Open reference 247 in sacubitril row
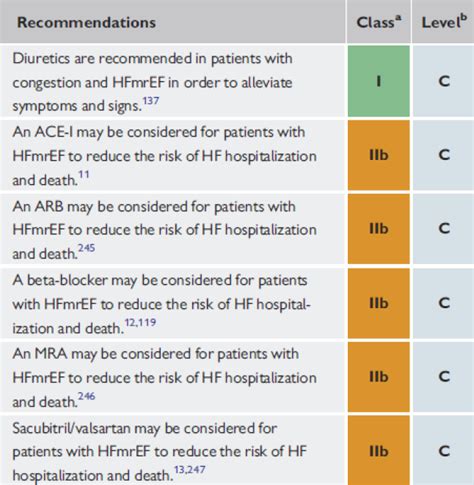This screenshot has height=485, width=474. click(x=196, y=470)
